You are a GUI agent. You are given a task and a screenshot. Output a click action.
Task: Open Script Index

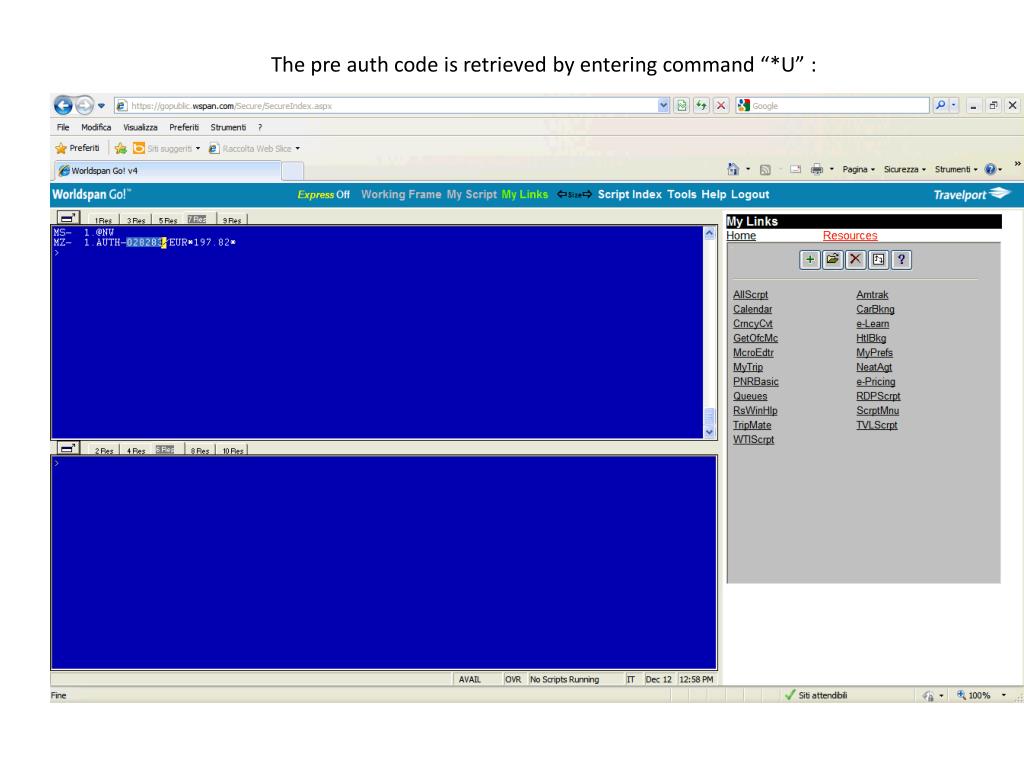(630, 195)
